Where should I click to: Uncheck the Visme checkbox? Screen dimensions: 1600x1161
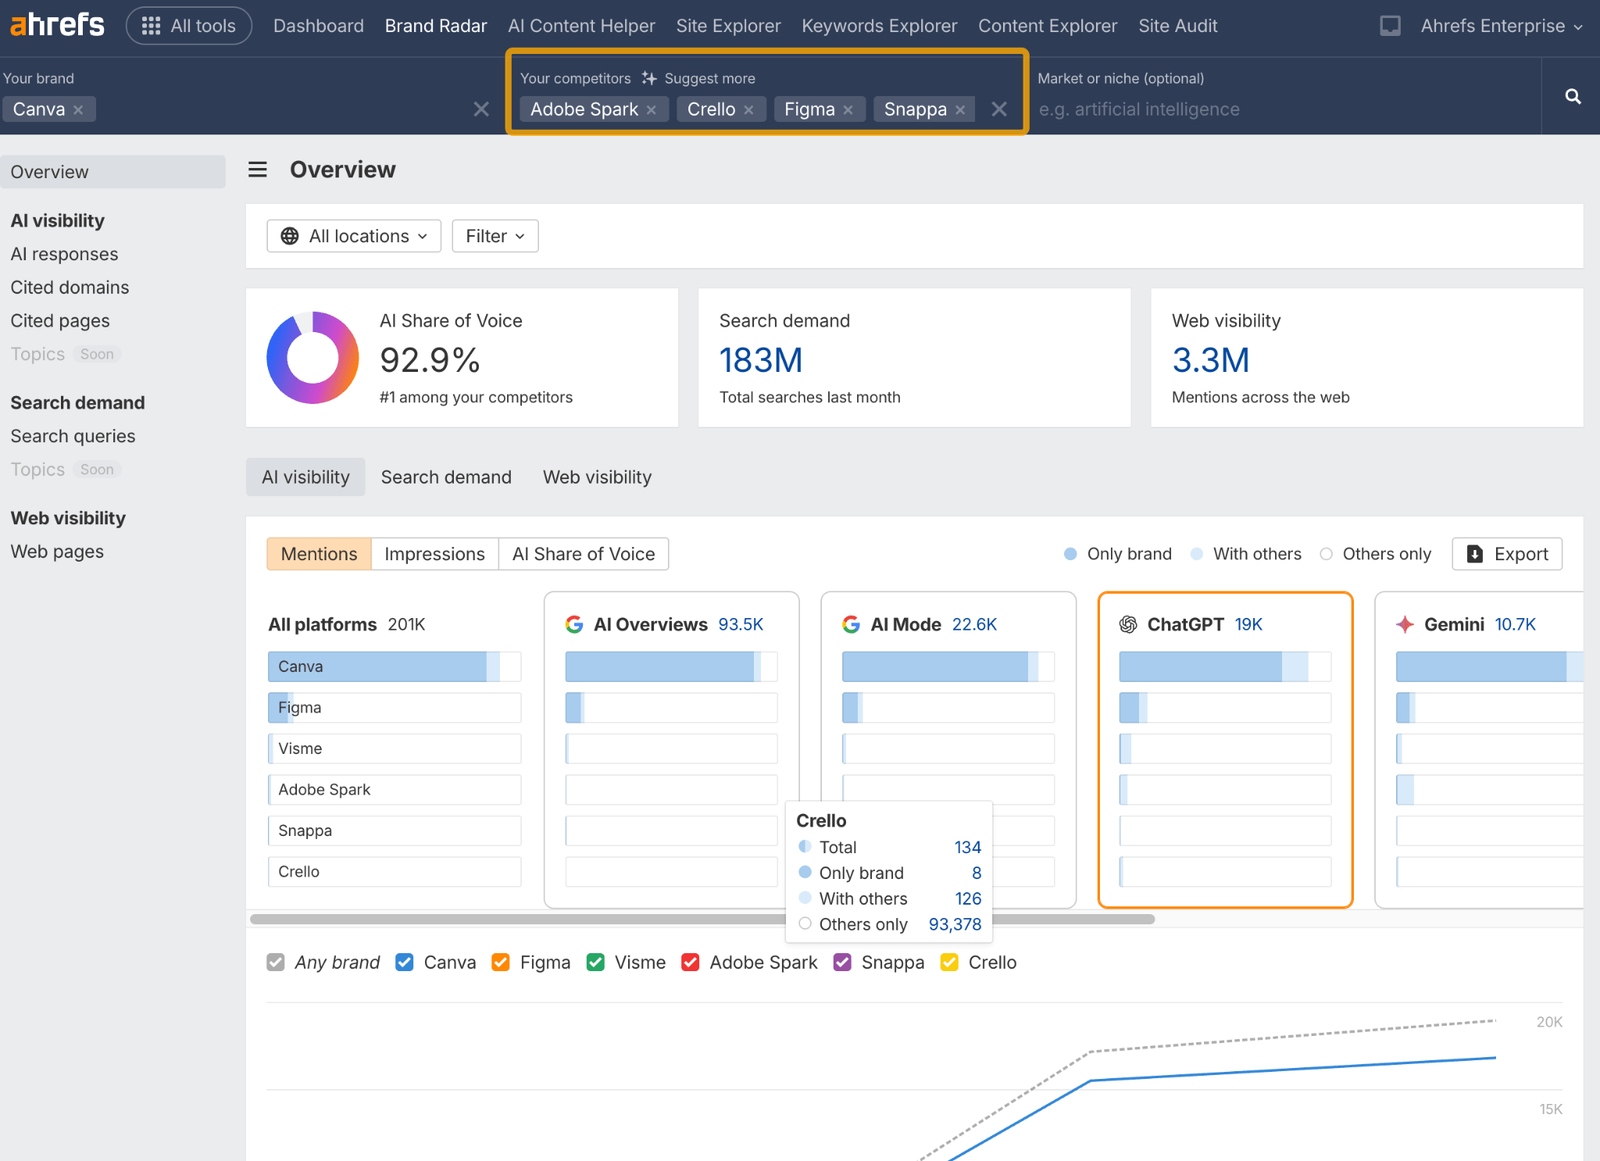pyautogui.click(x=595, y=962)
